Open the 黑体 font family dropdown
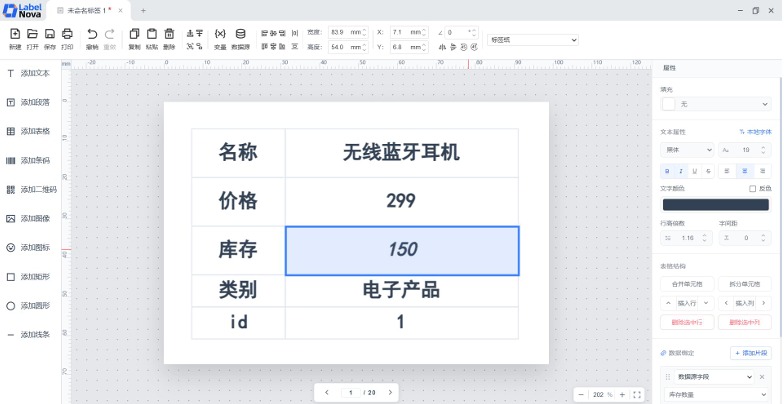784x404 pixels. tap(687, 149)
